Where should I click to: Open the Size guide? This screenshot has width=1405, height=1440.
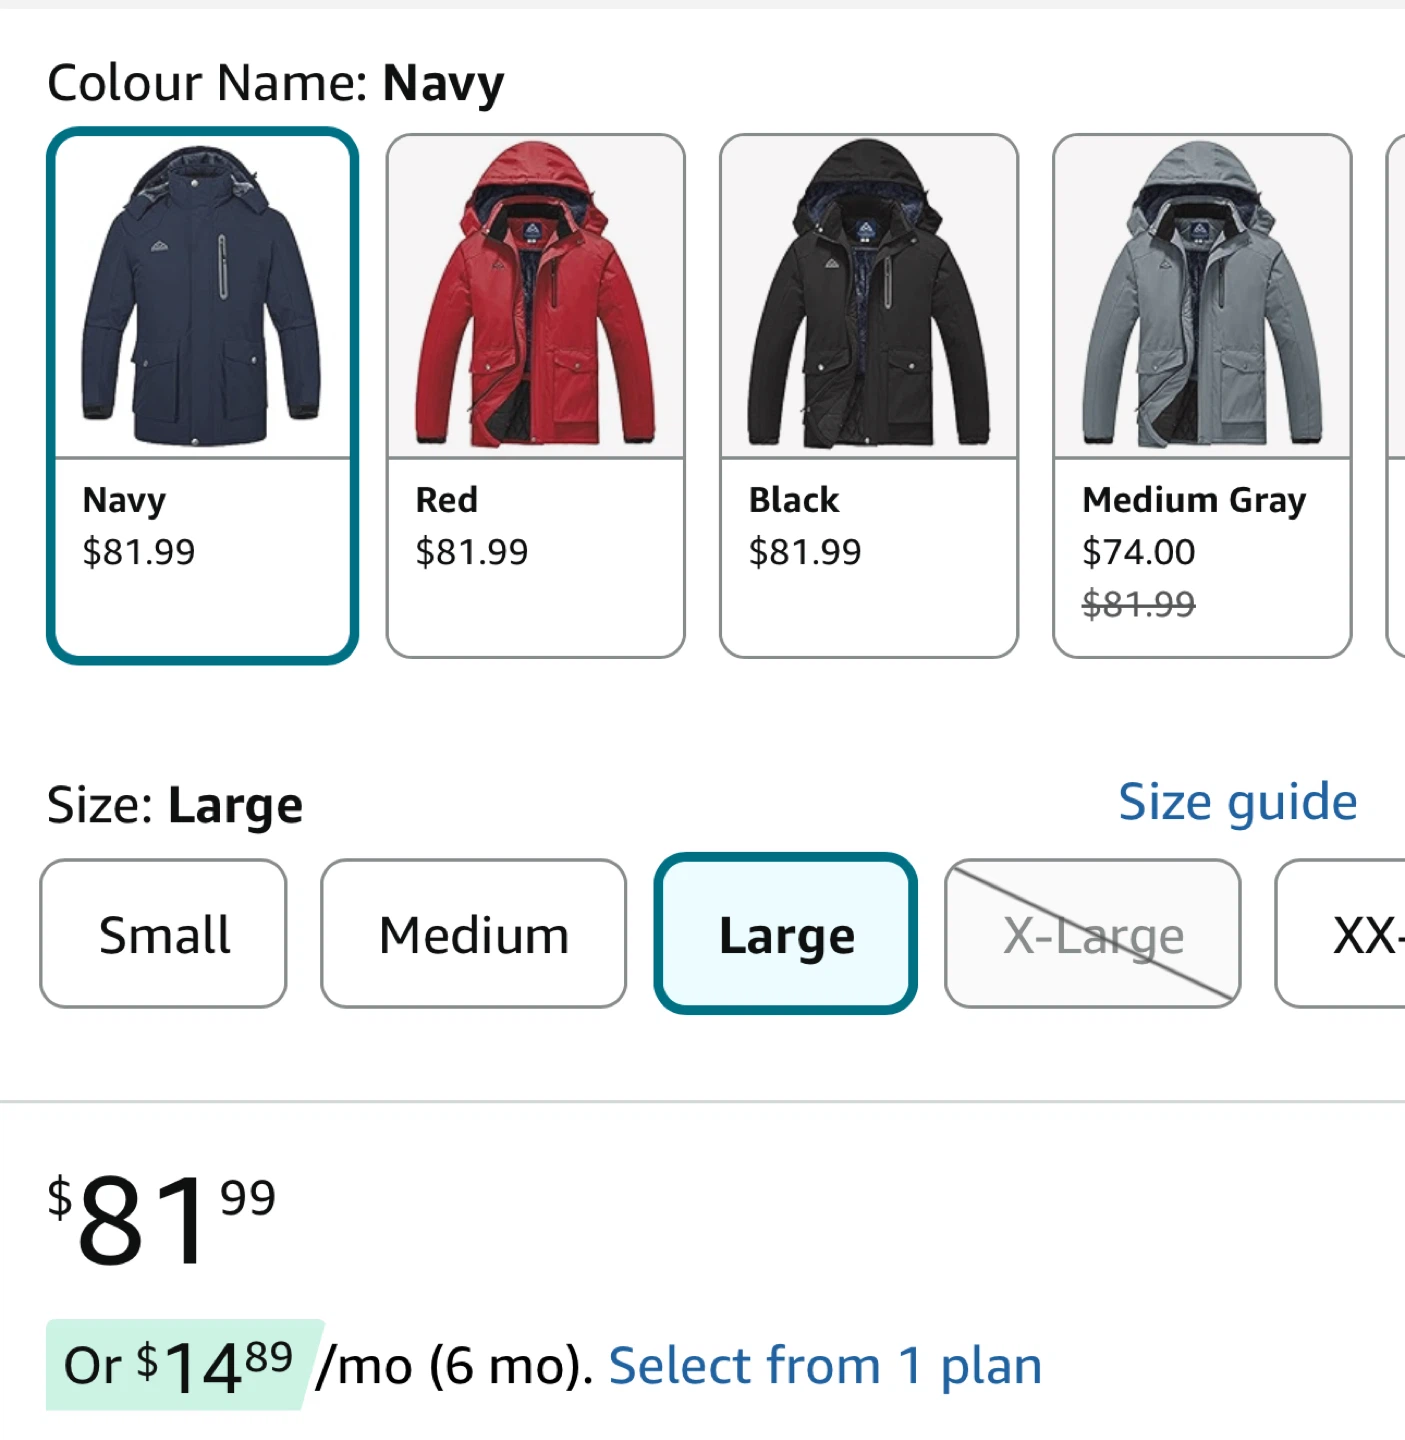point(1237,802)
